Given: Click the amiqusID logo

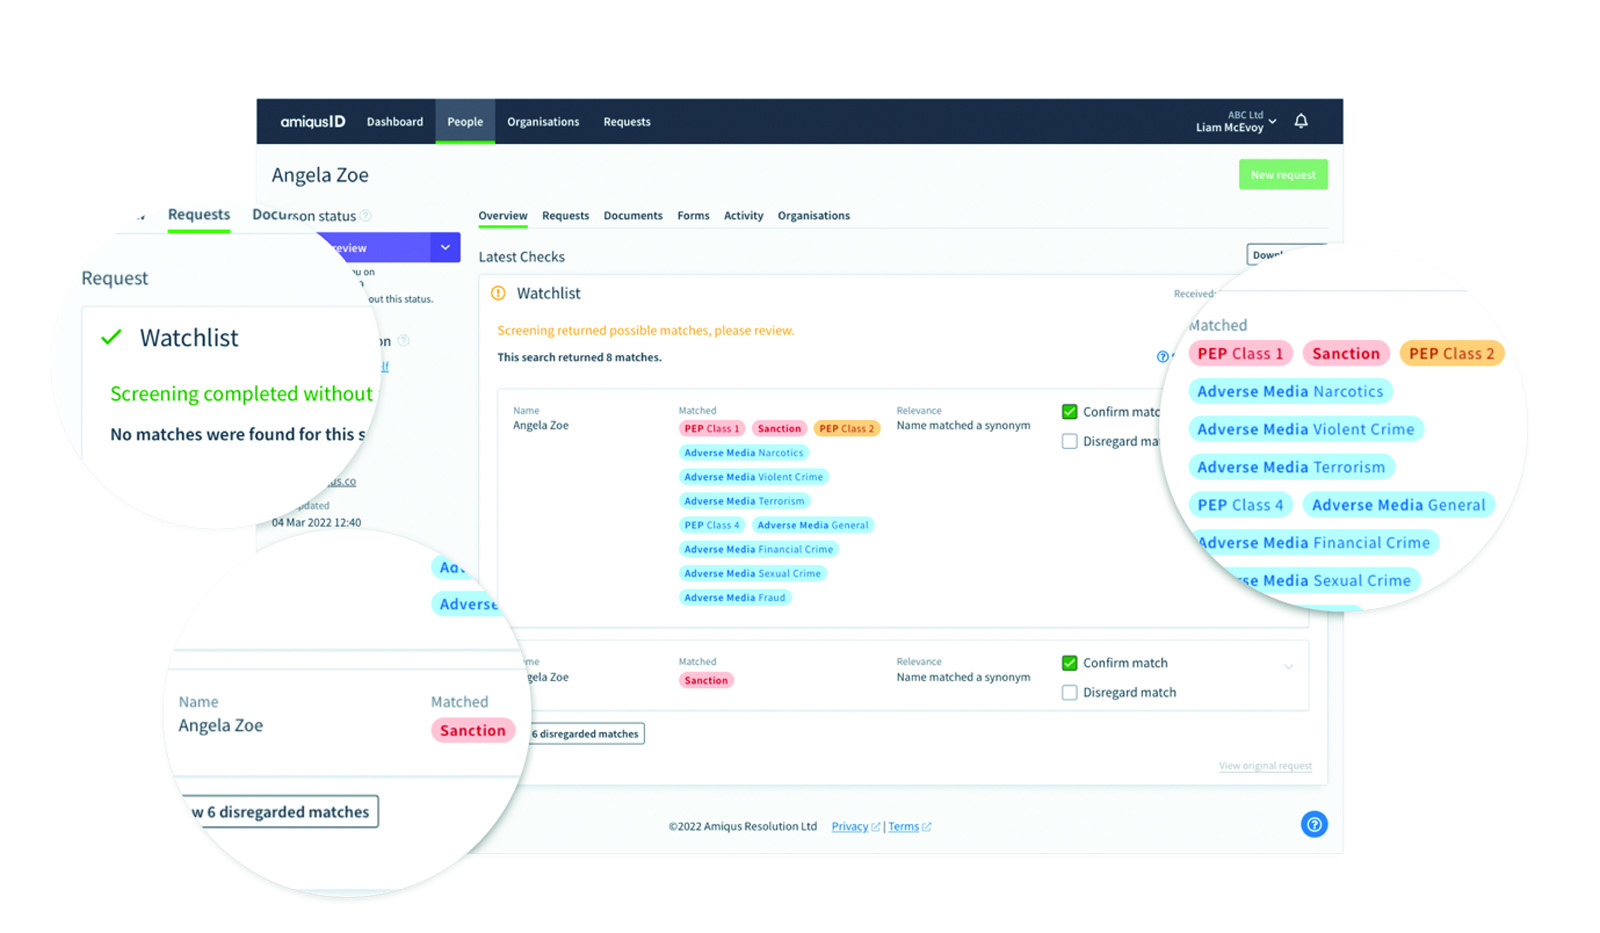Looking at the screenshot, I should point(312,122).
